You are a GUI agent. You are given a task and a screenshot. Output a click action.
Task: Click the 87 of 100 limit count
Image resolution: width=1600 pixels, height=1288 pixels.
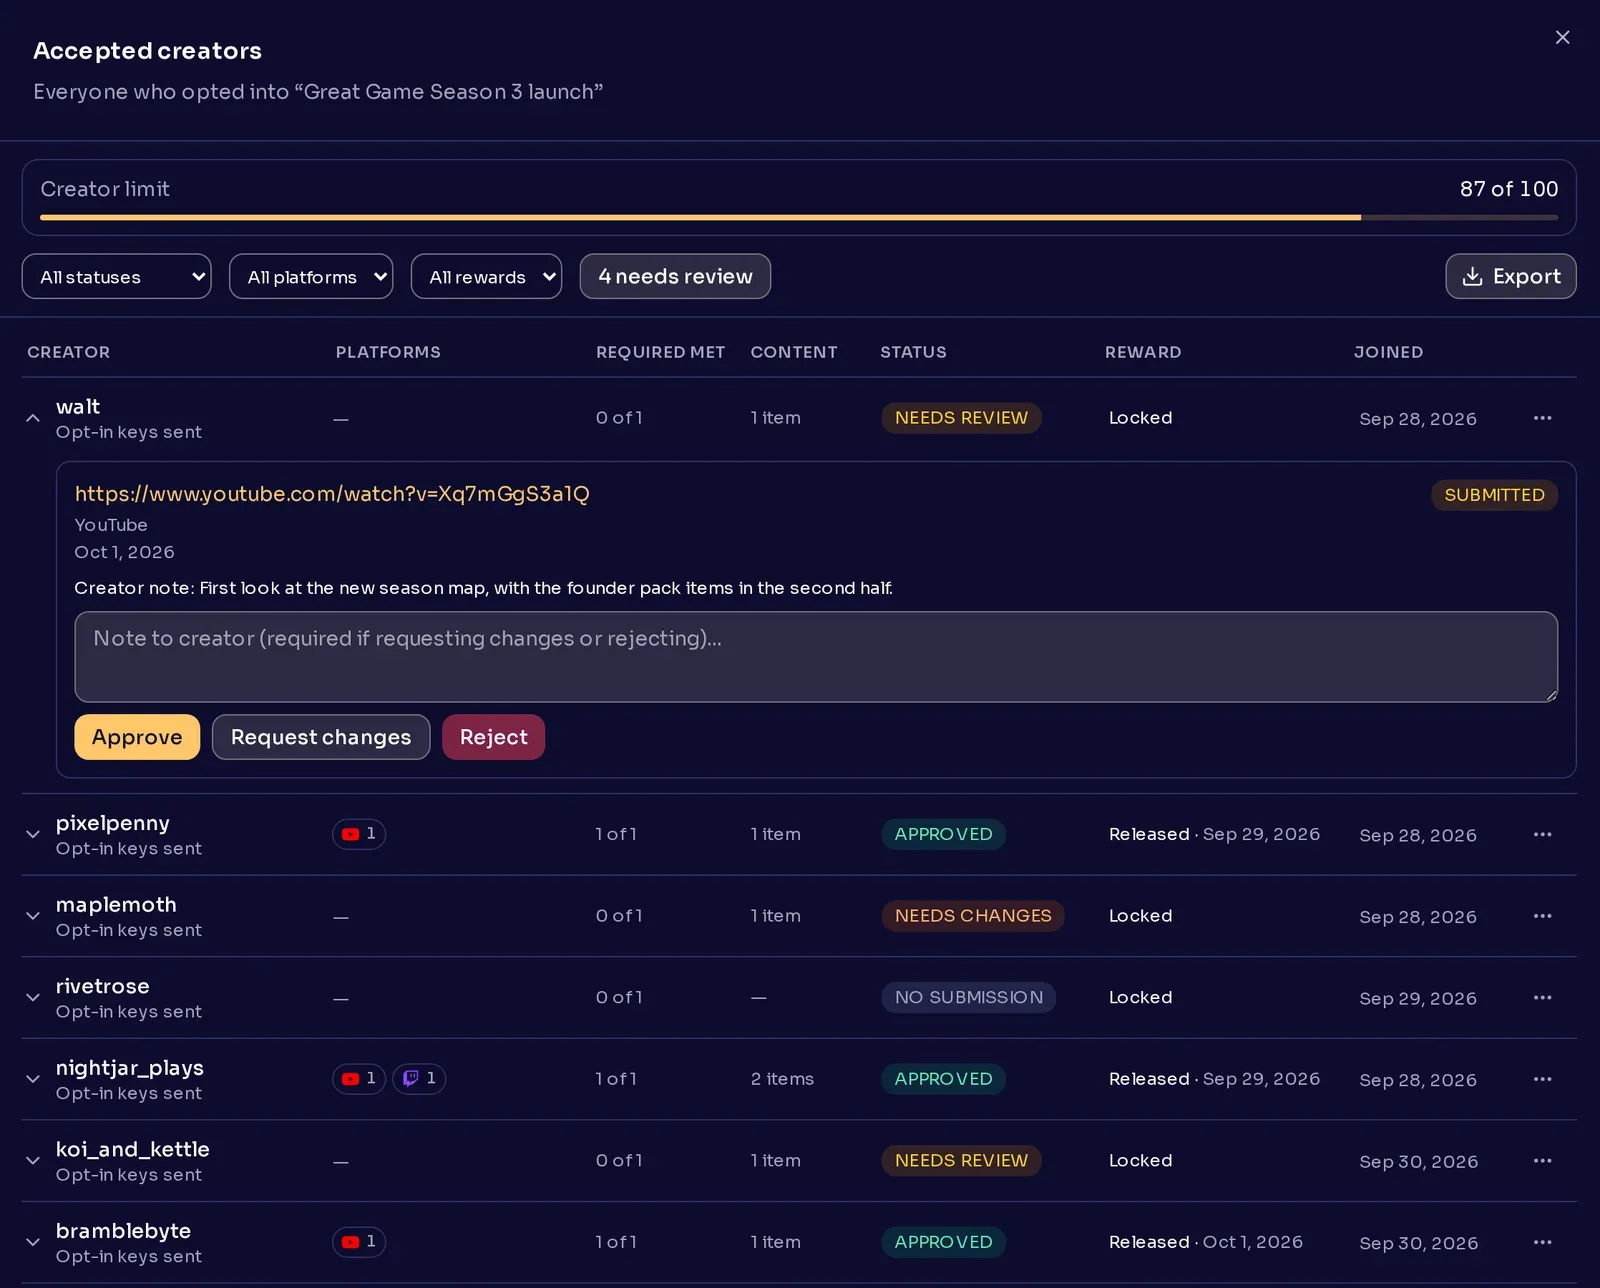point(1508,189)
